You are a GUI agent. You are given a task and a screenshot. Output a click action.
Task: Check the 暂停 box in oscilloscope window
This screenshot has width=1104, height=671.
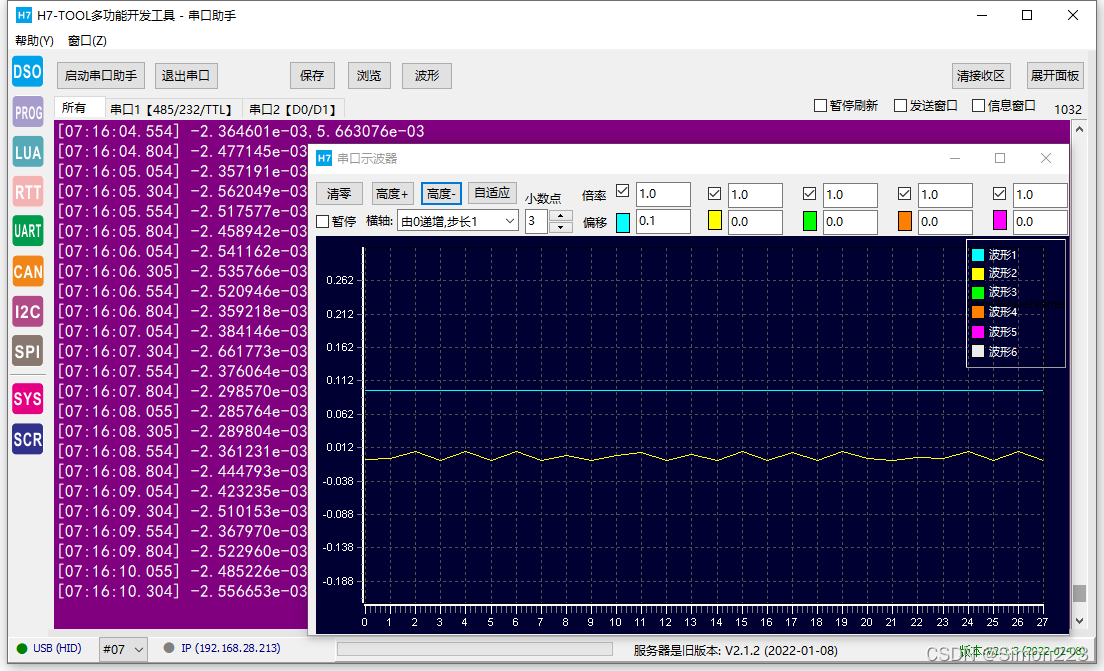click(x=323, y=221)
